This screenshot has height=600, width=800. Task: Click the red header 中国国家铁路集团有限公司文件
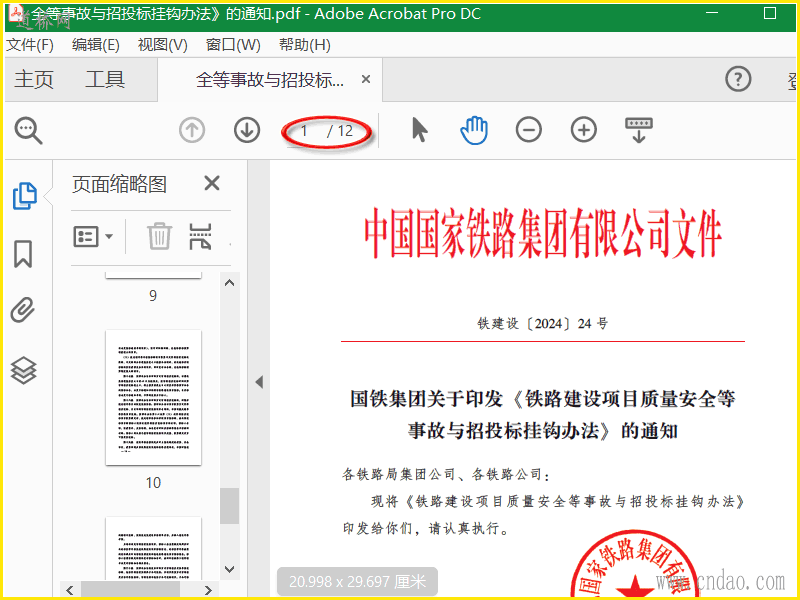pyautogui.click(x=543, y=233)
